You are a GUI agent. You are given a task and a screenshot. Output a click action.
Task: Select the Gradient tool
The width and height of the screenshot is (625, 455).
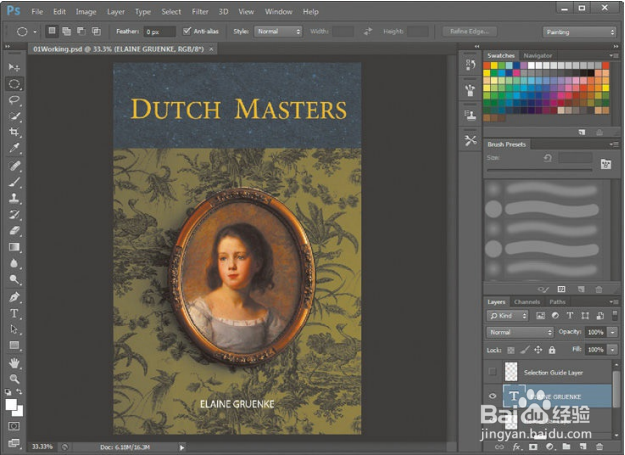[14, 247]
